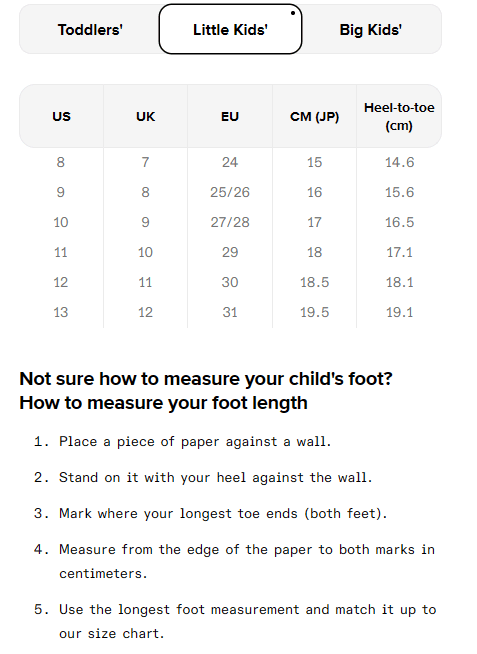Image resolution: width=477 pixels, height=654 pixels.
Task: Click the Heel-to-toe (cm) column header
Action: (399, 116)
